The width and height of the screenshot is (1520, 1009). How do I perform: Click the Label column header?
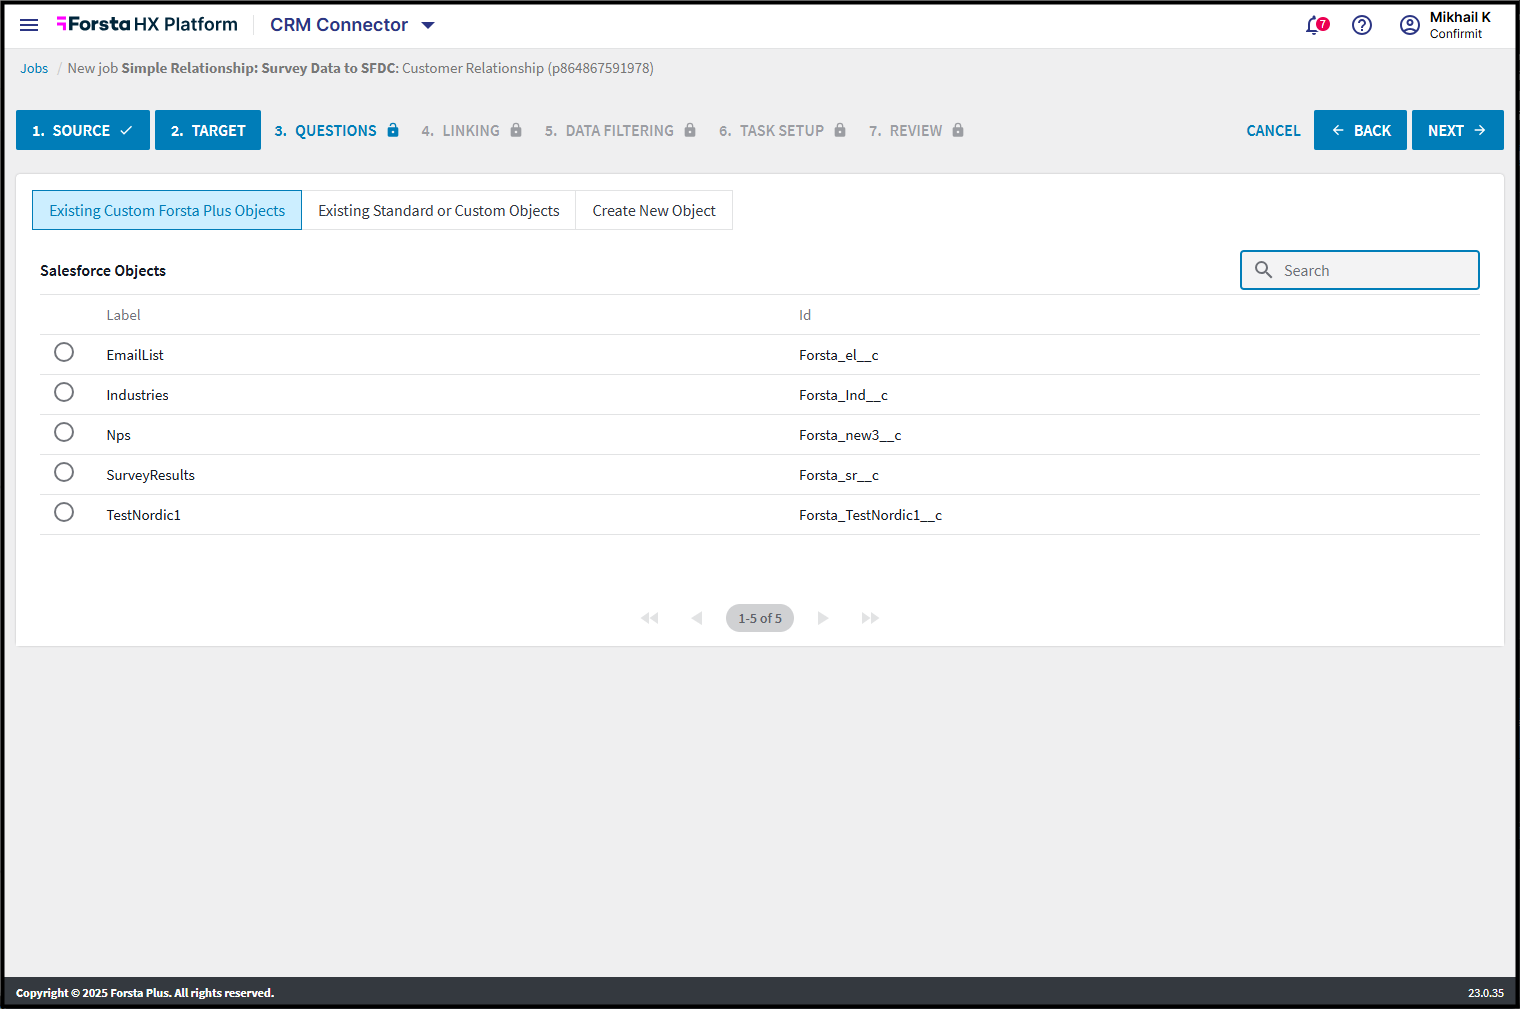123,315
